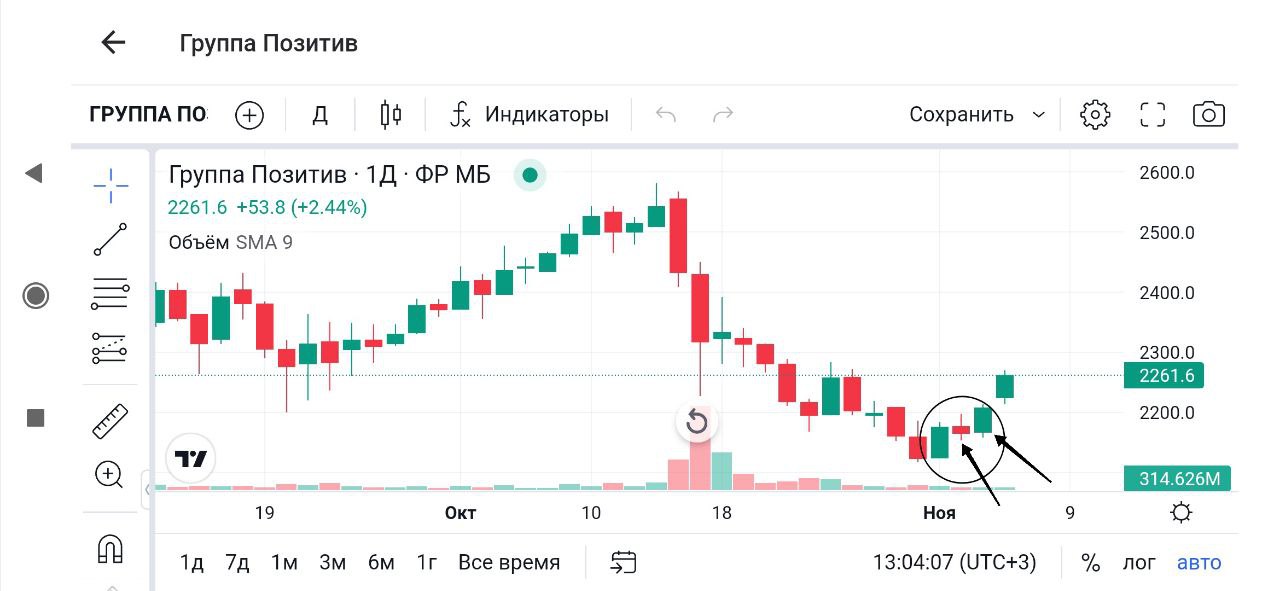Open candlestick chart type selector
Screen dimensions: 1280x591
pyautogui.click(x=390, y=115)
